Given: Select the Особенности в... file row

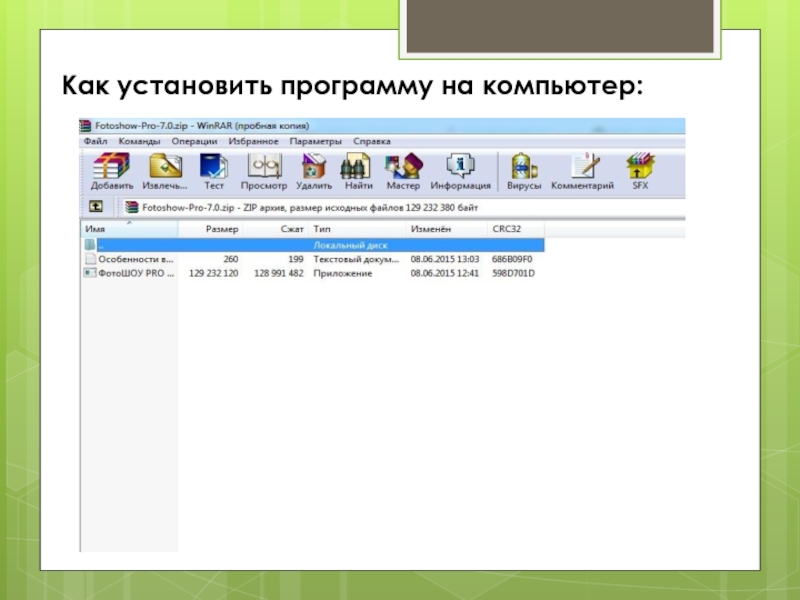Looking at the screenshot, I should [x=313, y=259].
